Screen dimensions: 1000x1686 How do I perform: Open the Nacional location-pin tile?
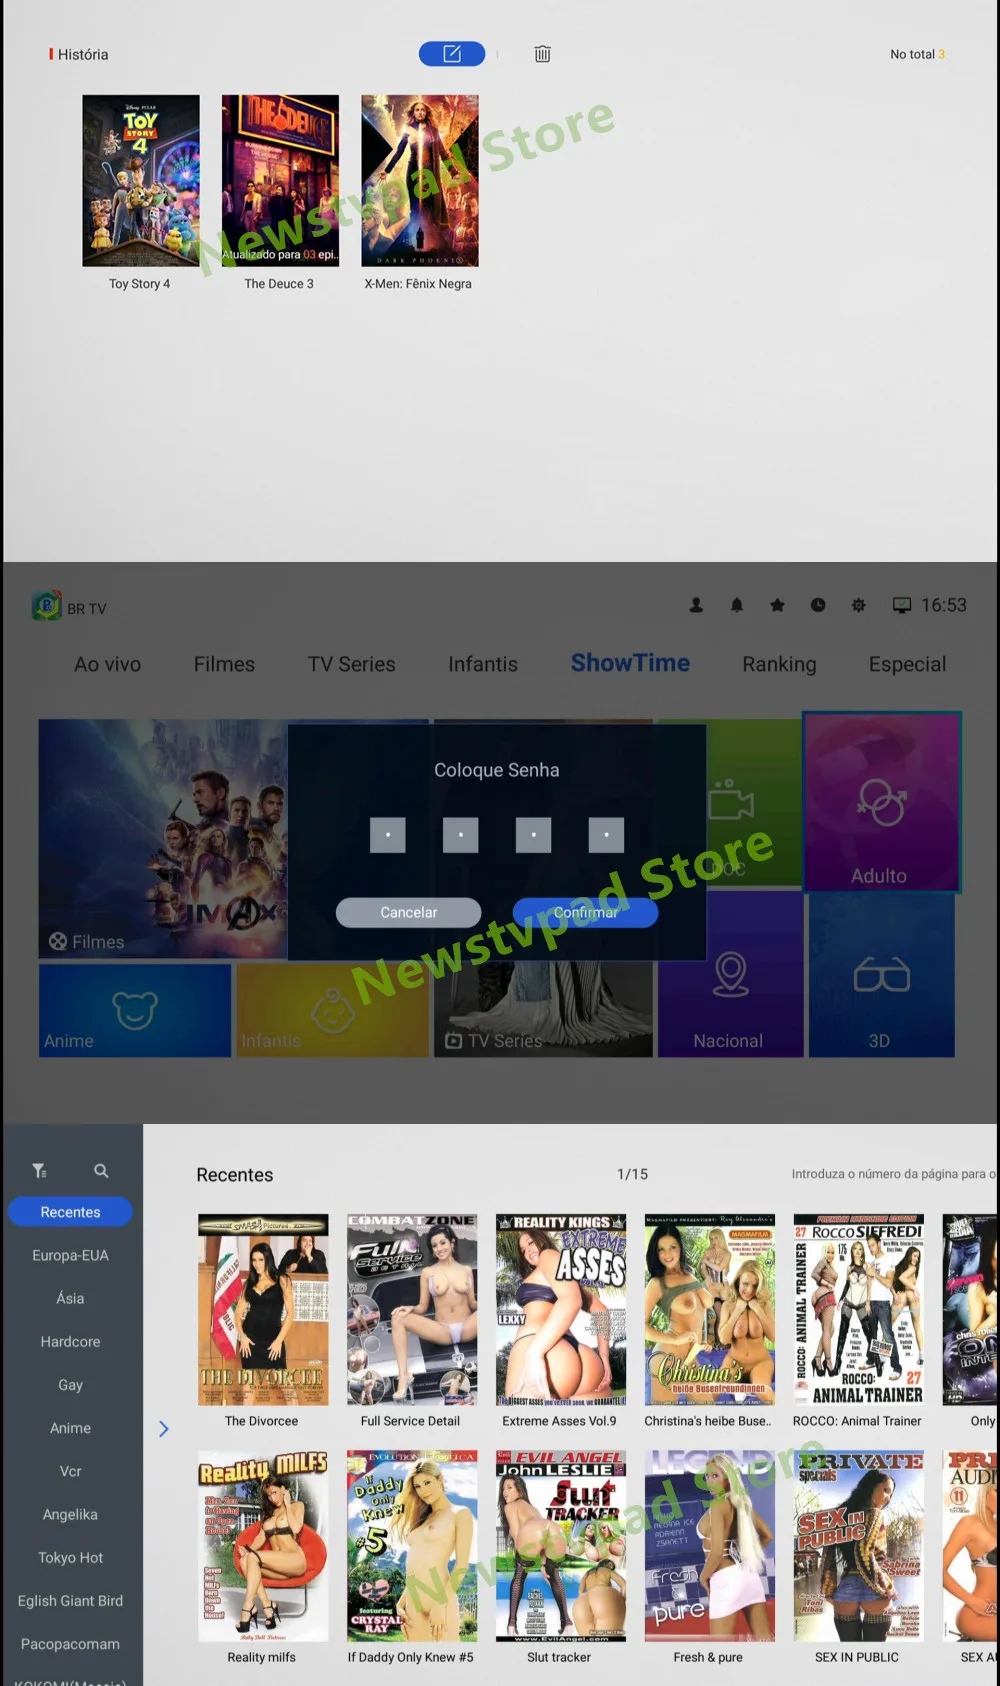click(730, 975)
